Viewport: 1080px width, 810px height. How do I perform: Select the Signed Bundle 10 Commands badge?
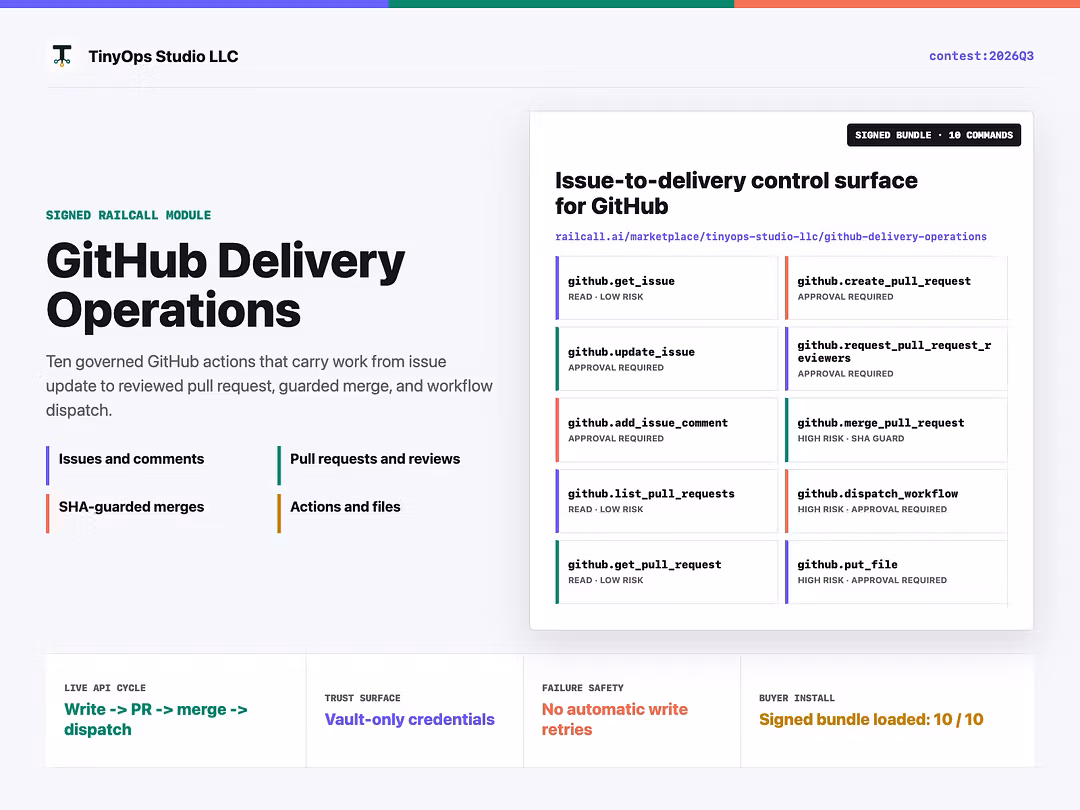[x=933, y=135]
